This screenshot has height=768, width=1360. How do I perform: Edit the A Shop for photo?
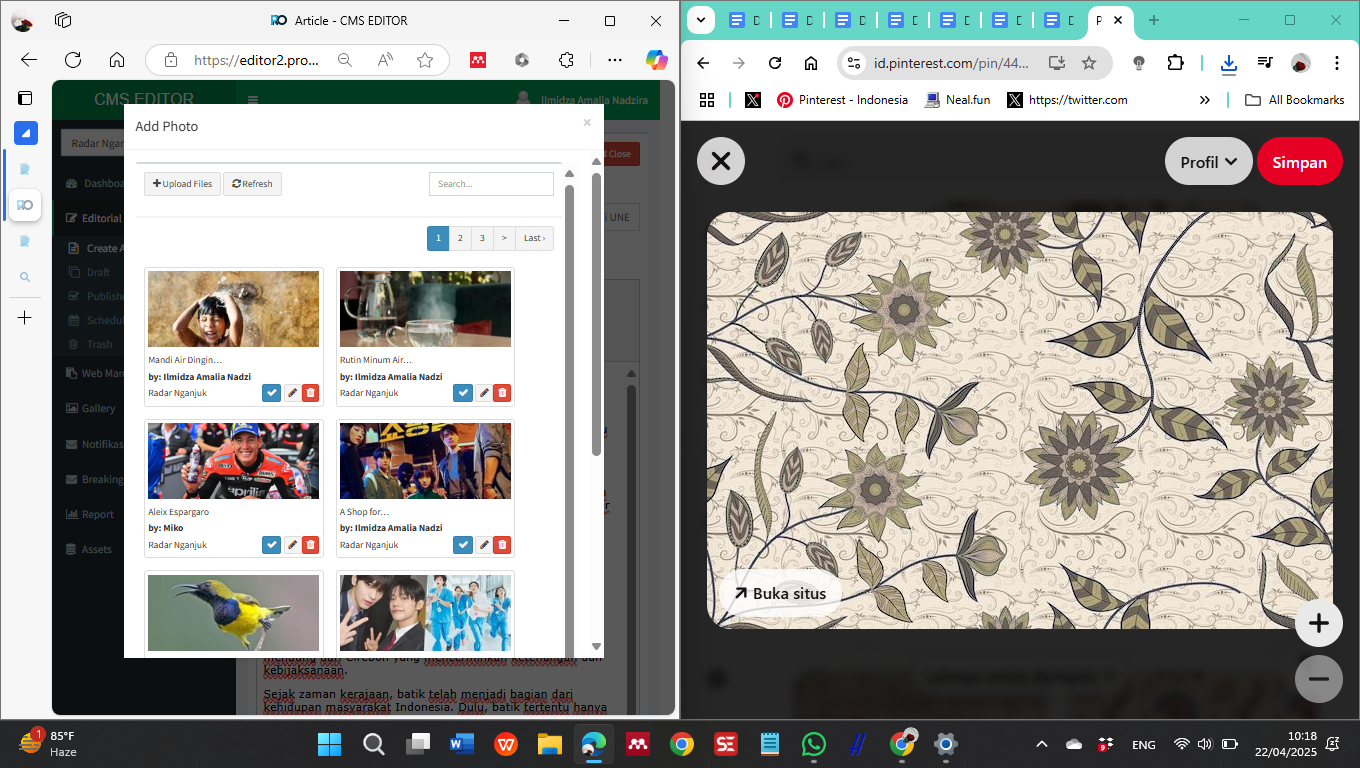[484, 545]
